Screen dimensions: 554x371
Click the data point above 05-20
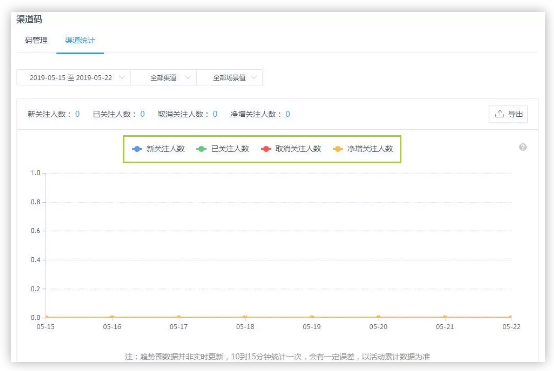pos(378,317)
